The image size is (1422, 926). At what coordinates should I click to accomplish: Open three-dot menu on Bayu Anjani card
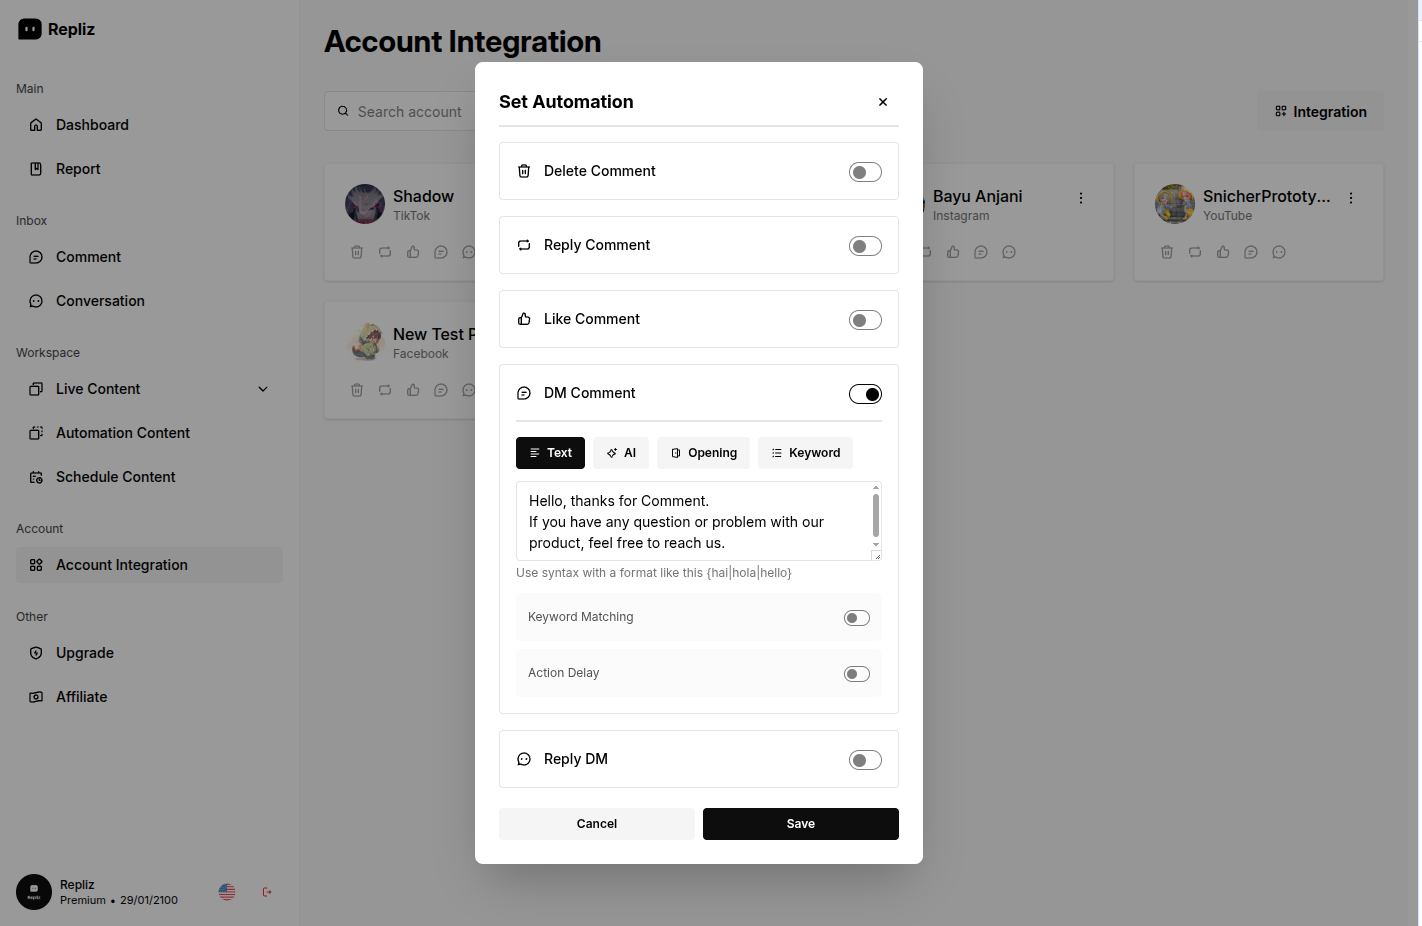1081,198
